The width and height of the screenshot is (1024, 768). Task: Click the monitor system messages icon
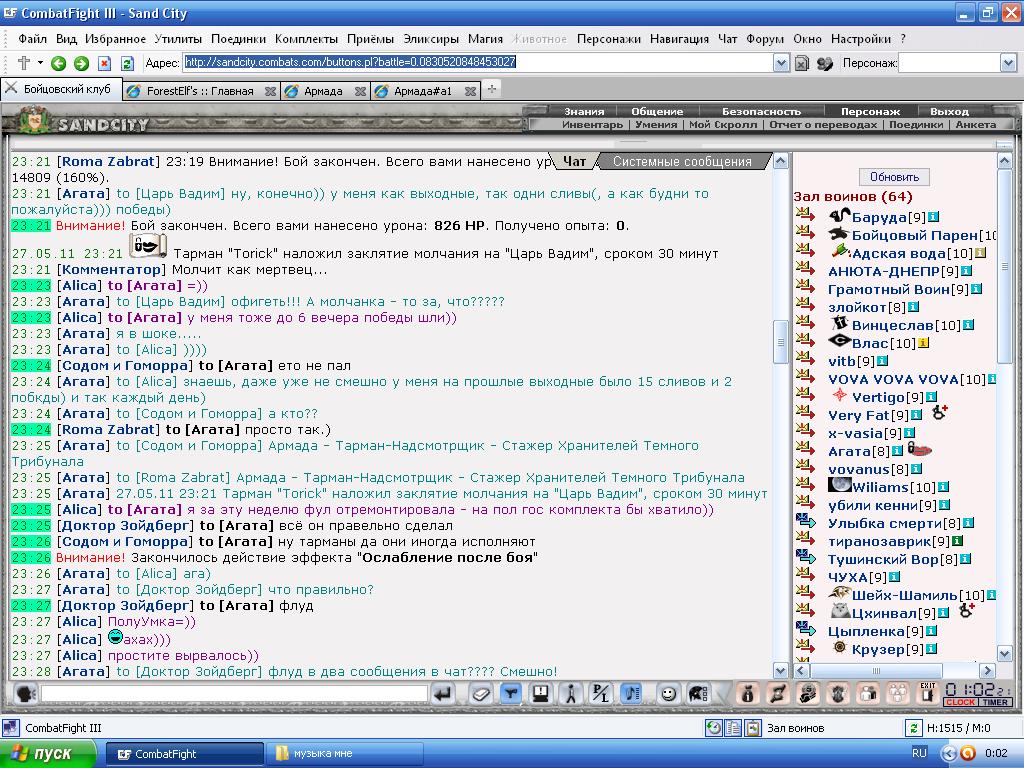[540, 694]
